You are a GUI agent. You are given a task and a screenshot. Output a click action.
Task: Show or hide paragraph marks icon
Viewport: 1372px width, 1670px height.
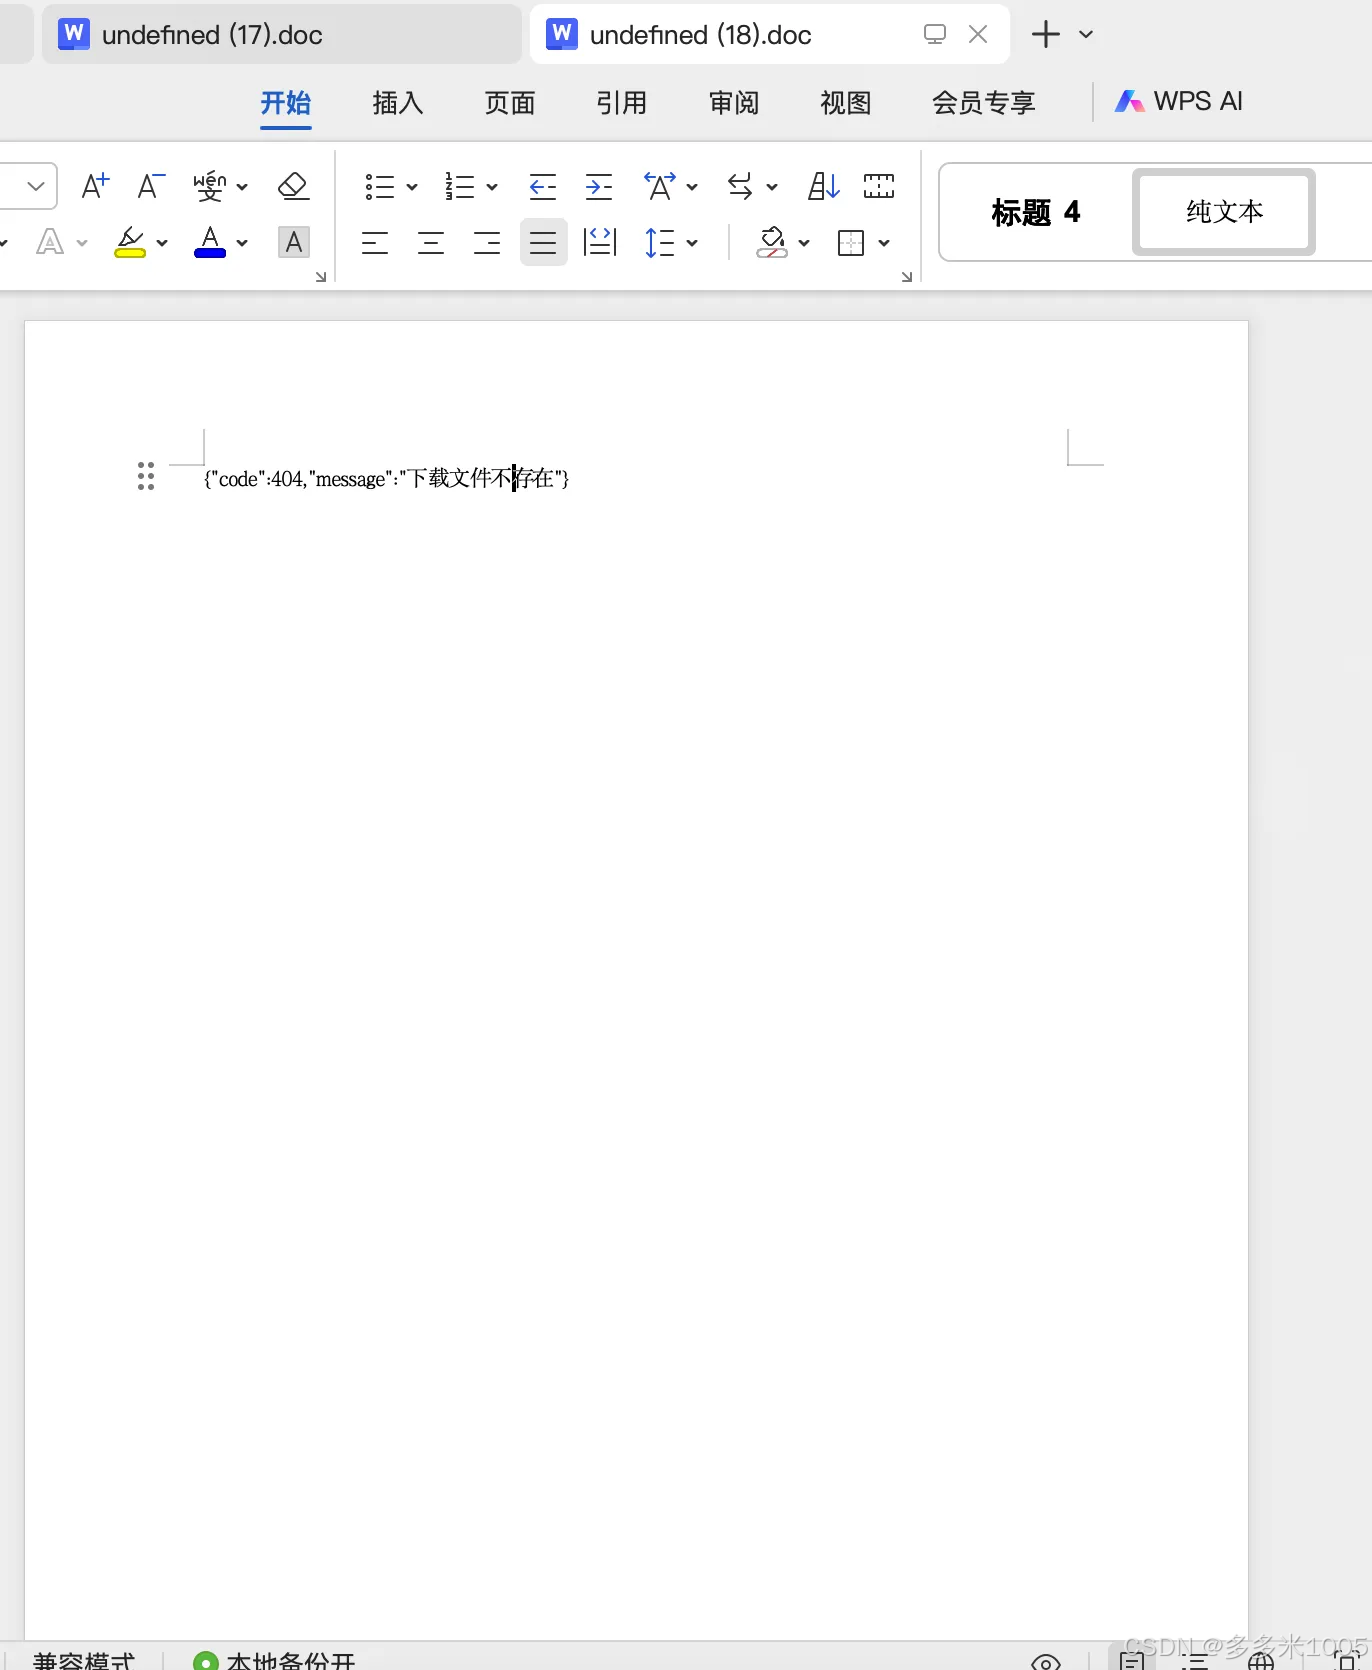[879, 186]
